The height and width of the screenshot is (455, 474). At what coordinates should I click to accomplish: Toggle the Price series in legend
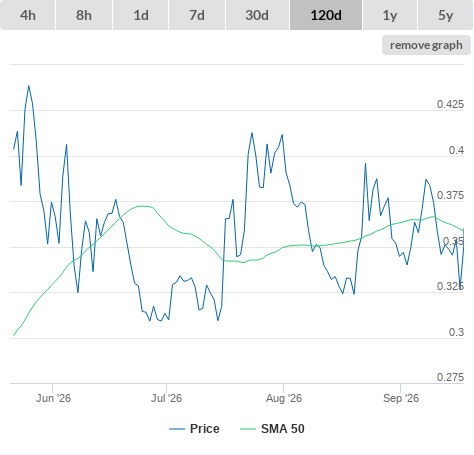point(205,429)
